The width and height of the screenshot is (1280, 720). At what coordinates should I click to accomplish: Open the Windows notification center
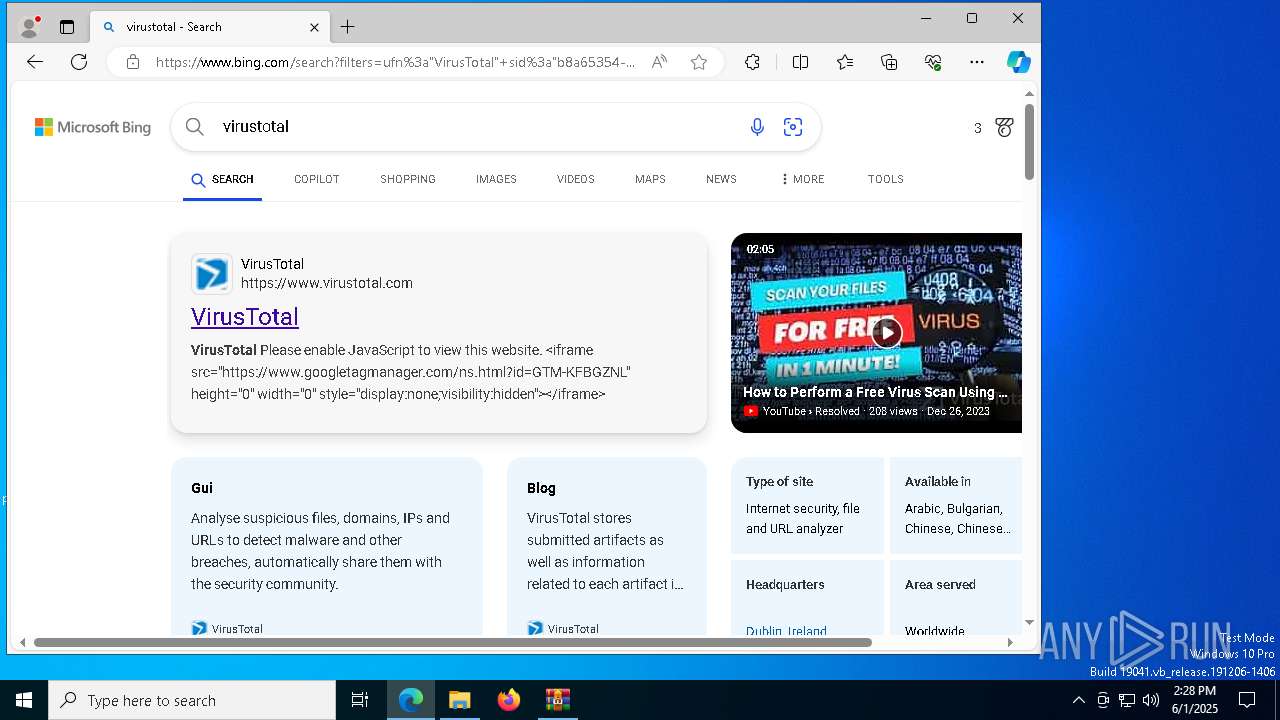[x=1247, y=700]
